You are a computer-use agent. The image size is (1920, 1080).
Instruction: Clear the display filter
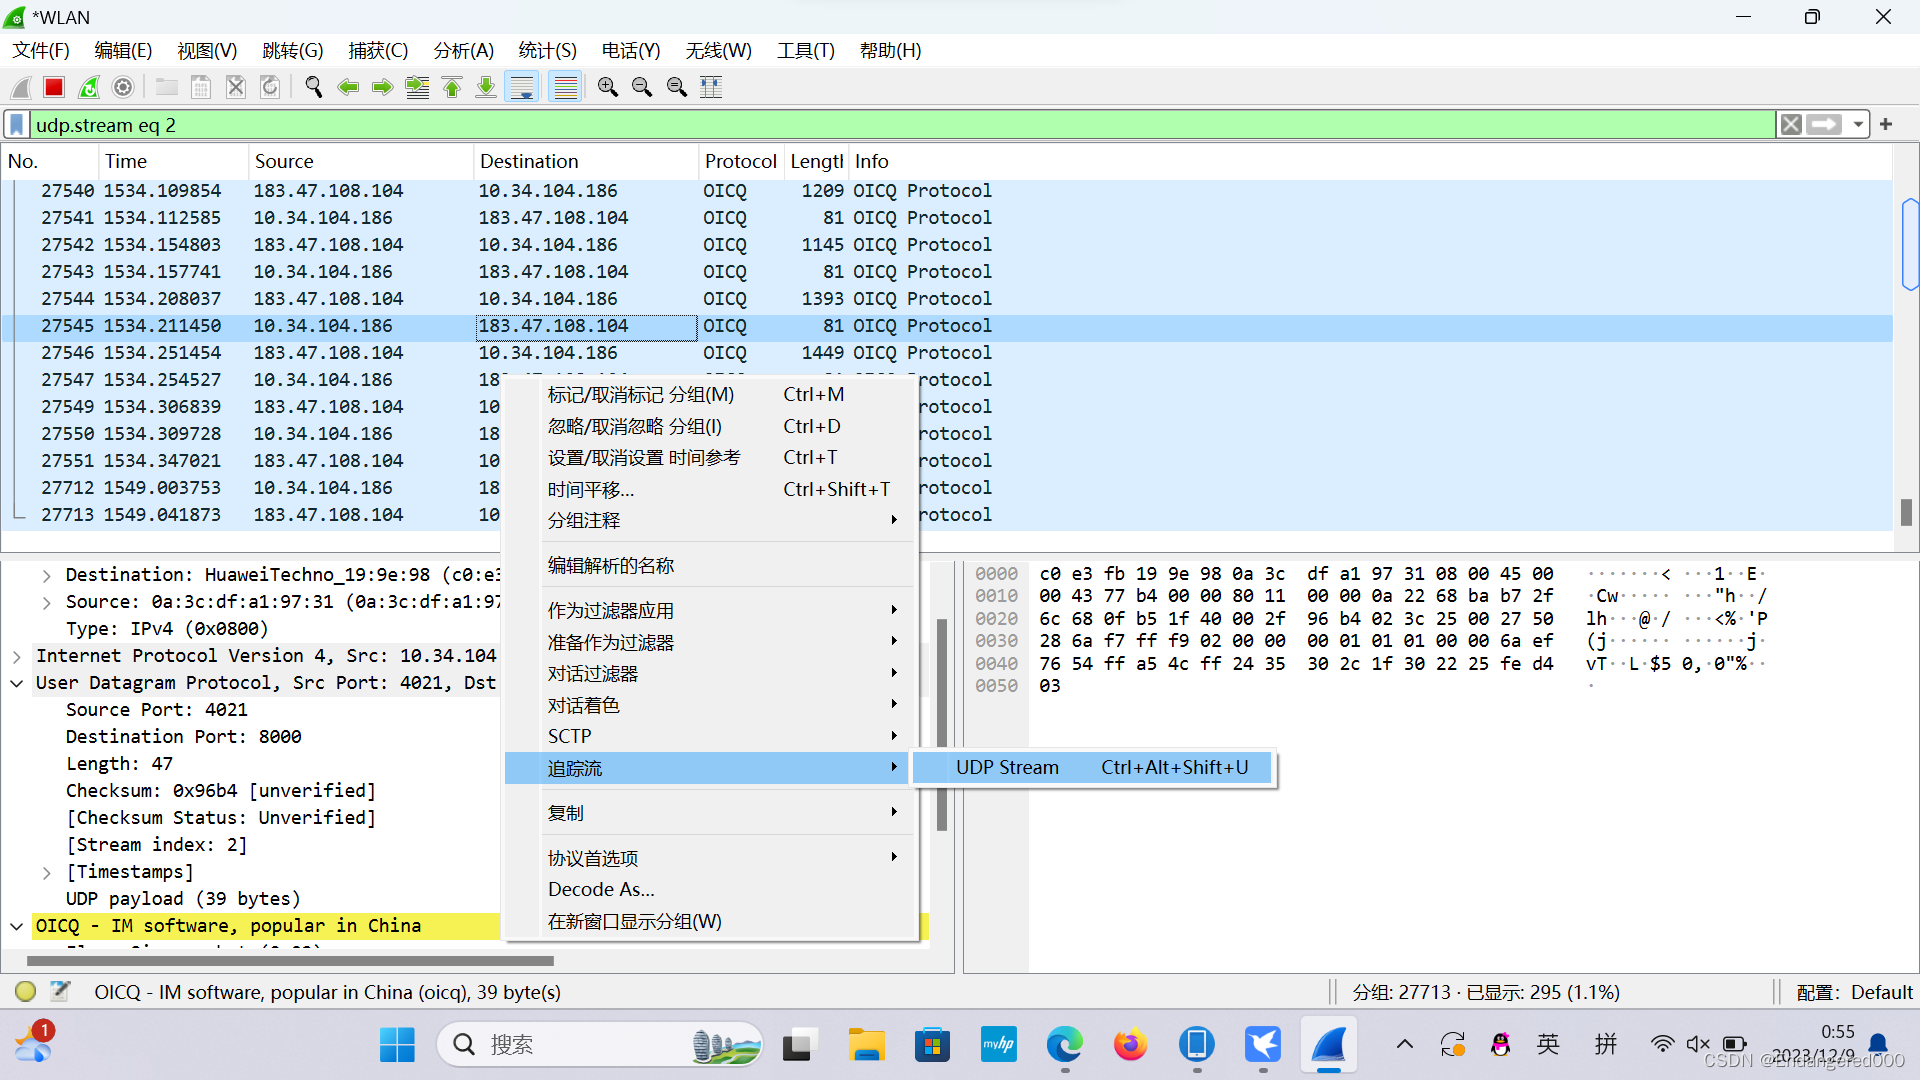click(1791, 125)
